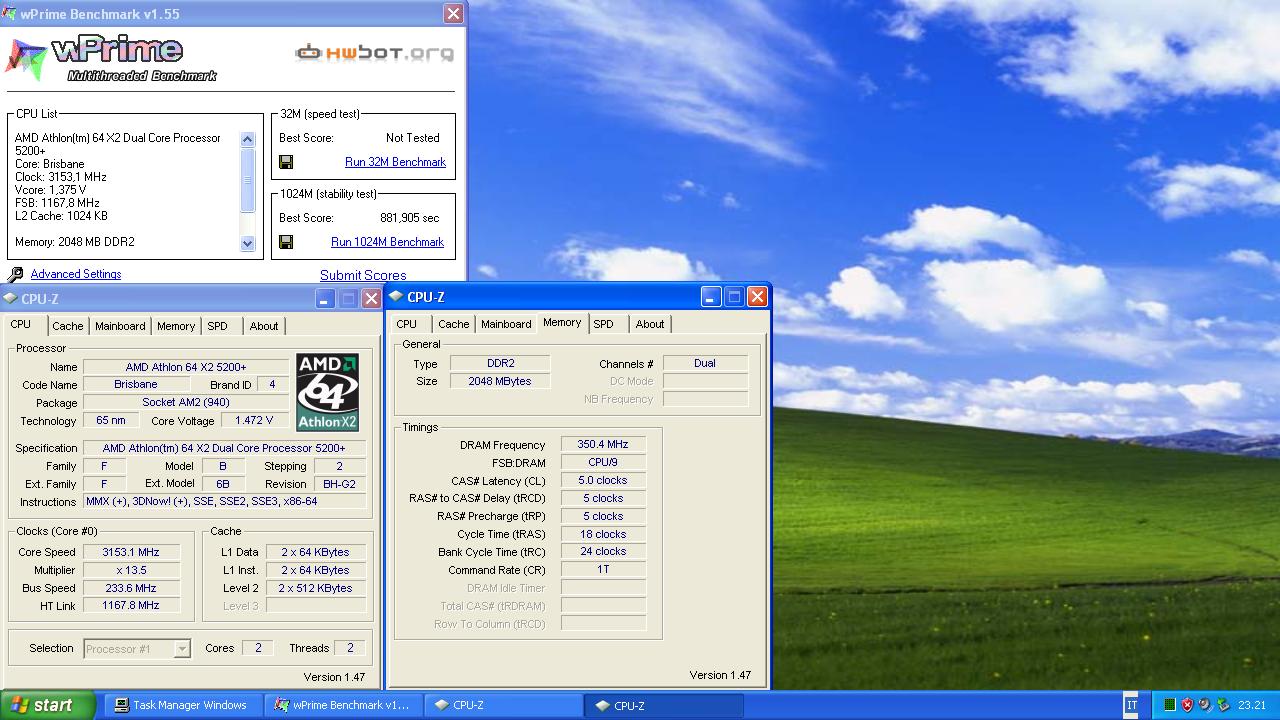
Task: Click the Submit Scores link
Action: coord(363,275)
